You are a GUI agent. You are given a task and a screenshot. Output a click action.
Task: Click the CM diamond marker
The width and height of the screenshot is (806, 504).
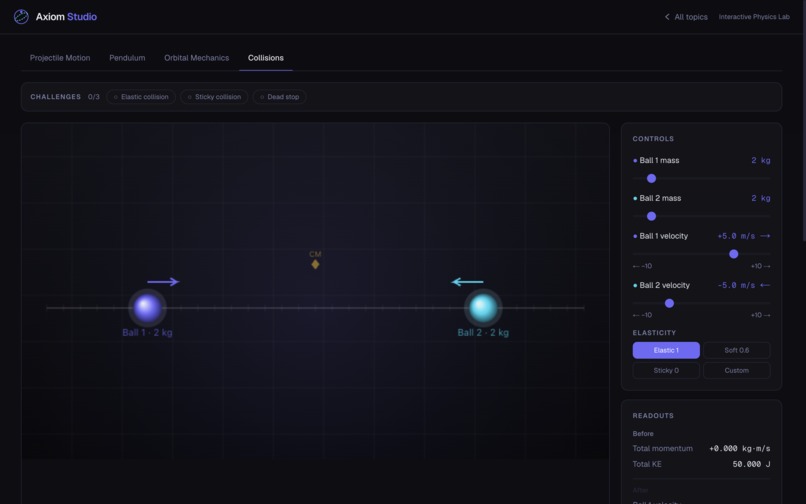315,264
